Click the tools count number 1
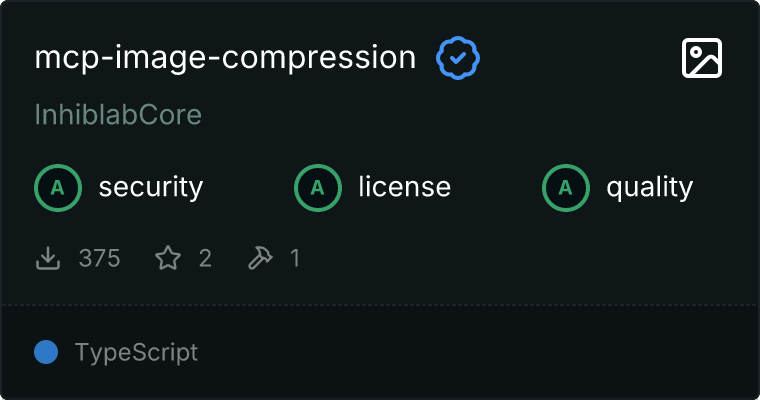The width and height of the screenshot is (760, 400). pyautogui.click(x=295, y=259)
